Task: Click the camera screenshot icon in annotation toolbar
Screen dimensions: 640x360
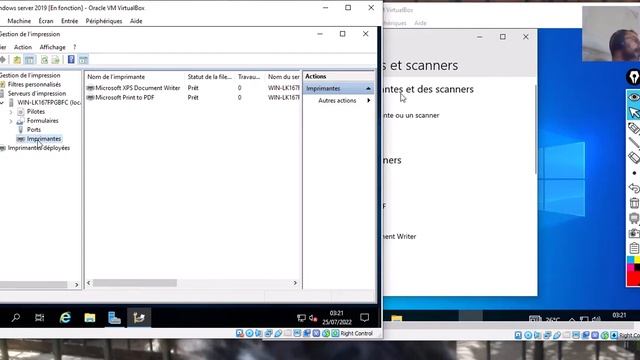Action: [634, 233]
